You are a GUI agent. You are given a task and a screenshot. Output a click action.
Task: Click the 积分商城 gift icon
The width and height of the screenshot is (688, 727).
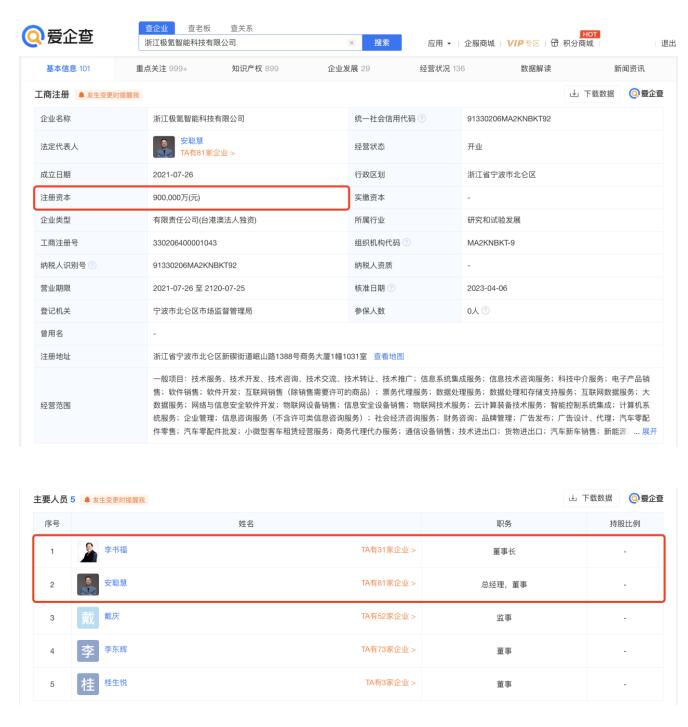pyautogui.click(x=554, y=43)
